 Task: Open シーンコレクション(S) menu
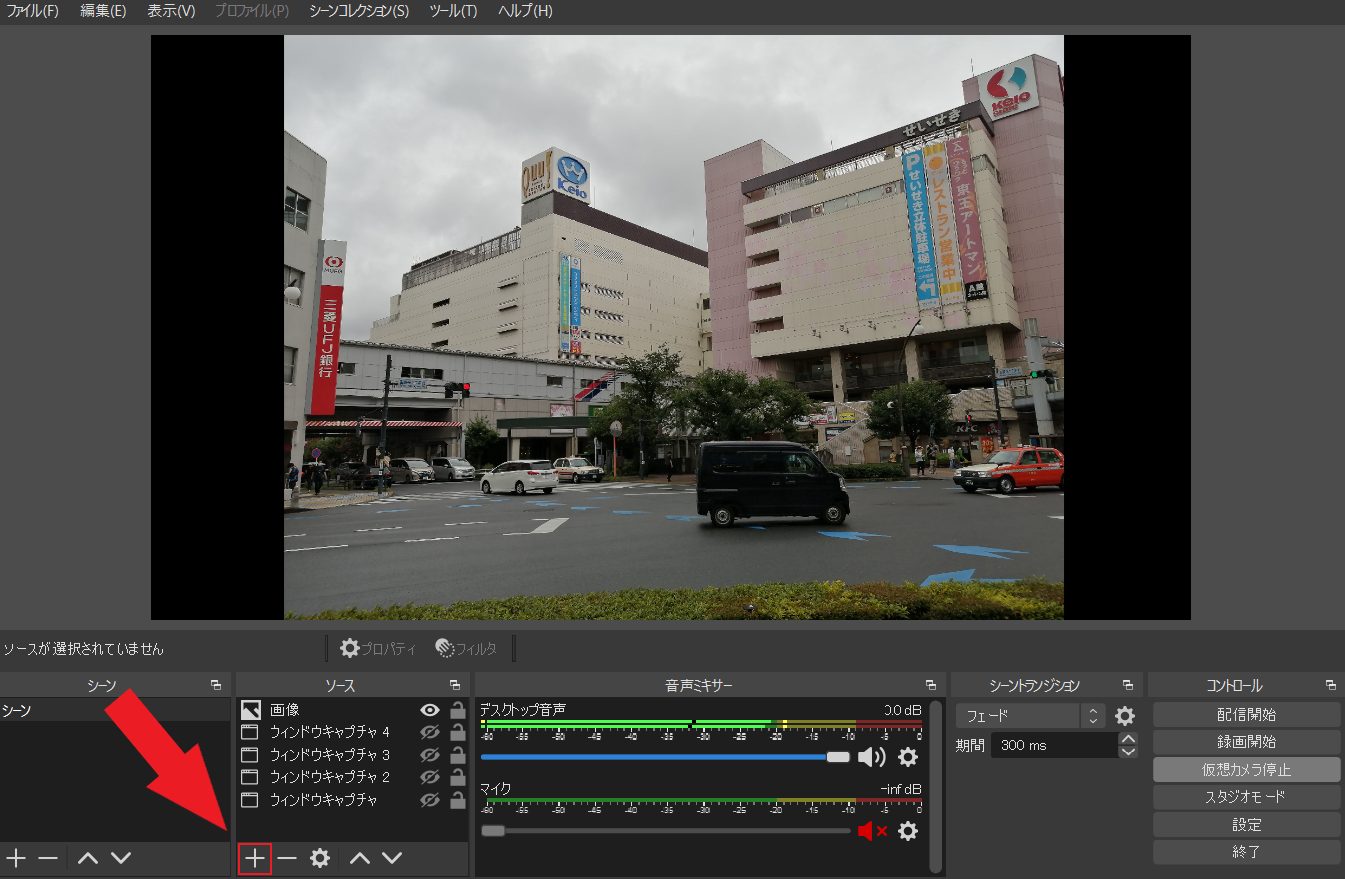point(359,11)
